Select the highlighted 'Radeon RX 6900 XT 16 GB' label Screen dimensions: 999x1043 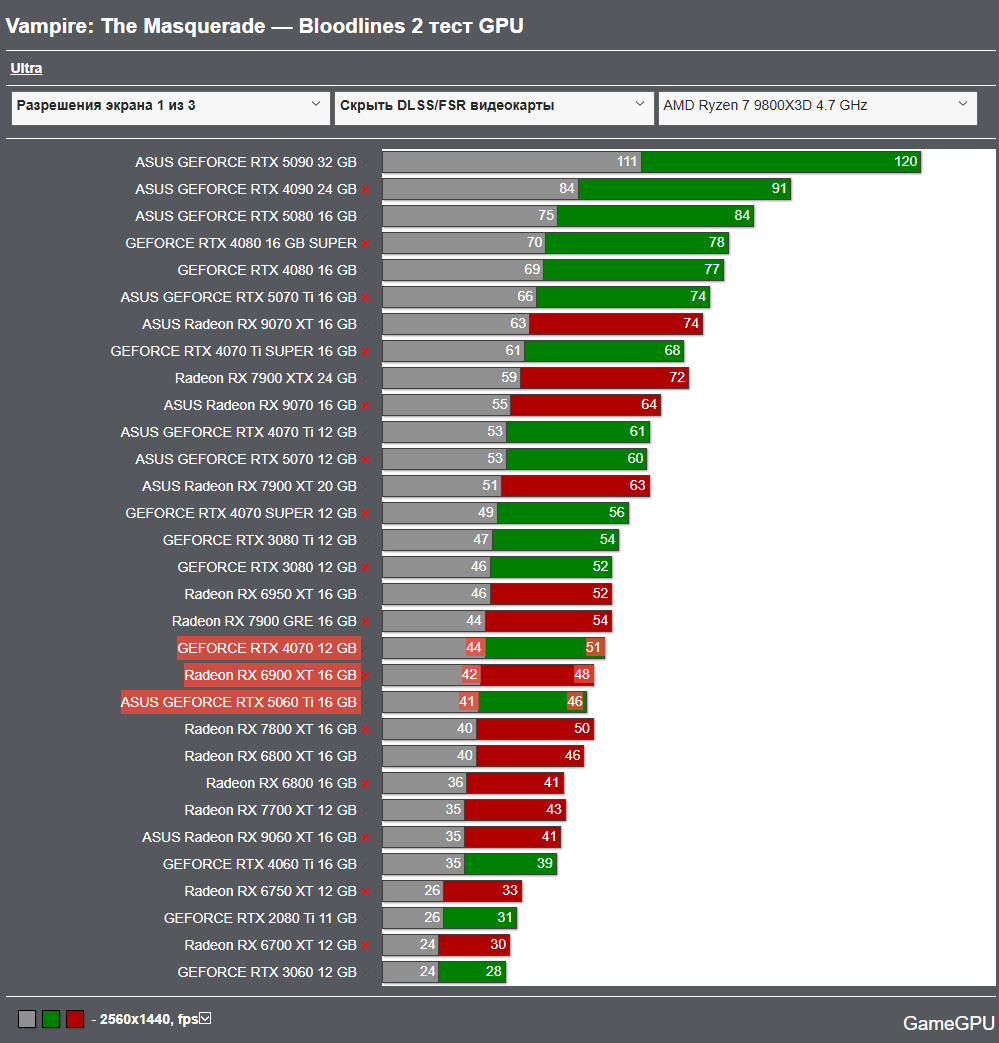coord(273,675)
